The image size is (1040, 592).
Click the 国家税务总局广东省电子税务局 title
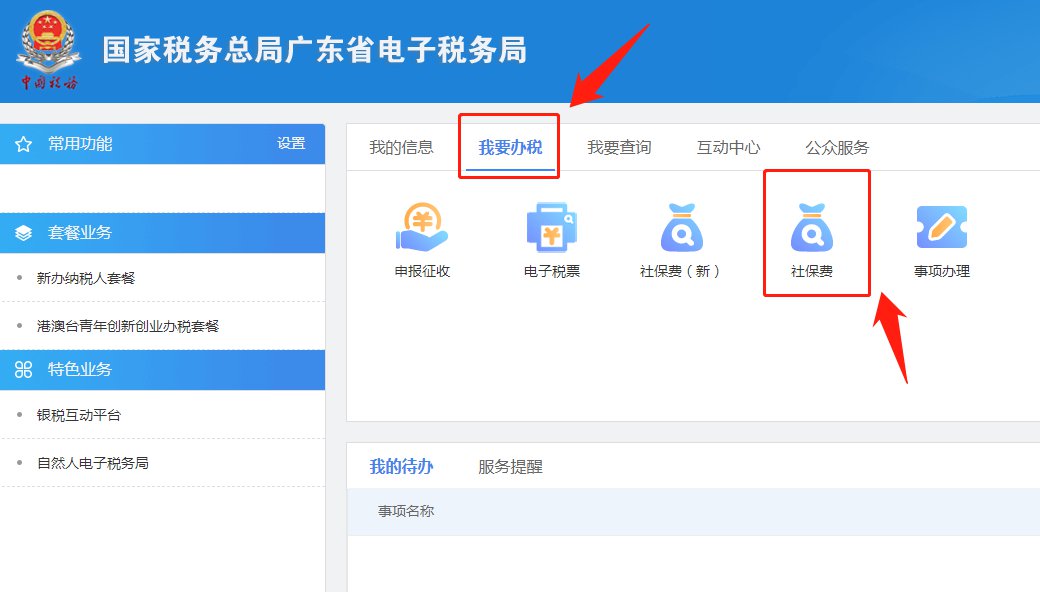315,50
